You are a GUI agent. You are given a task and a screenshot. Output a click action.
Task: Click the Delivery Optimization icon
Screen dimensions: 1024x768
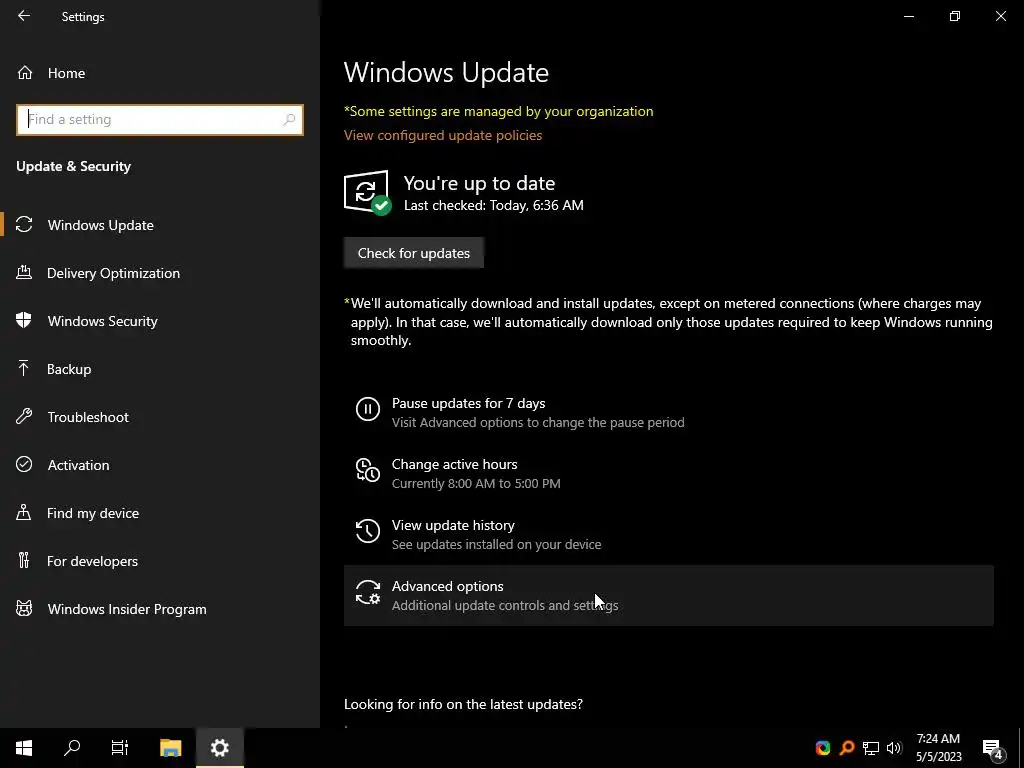pos(24,272)
